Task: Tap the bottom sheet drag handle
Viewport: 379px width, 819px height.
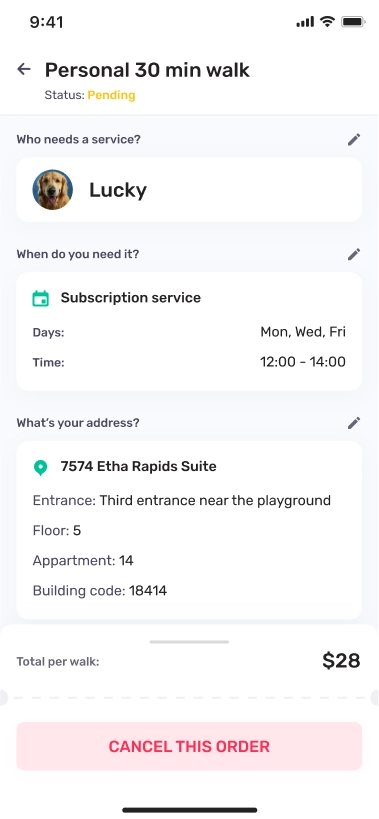Action: pos(189,641)
